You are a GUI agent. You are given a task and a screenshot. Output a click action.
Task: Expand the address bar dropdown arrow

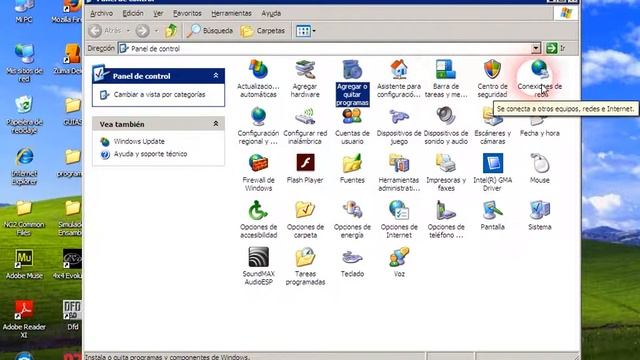pyautogui.click(x=536, y=49)
